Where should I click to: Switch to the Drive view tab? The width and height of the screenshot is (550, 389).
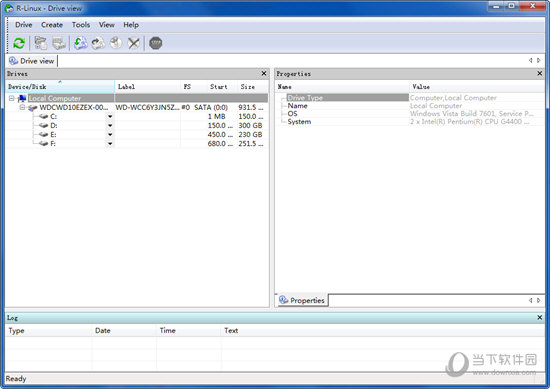coord(32,61)
